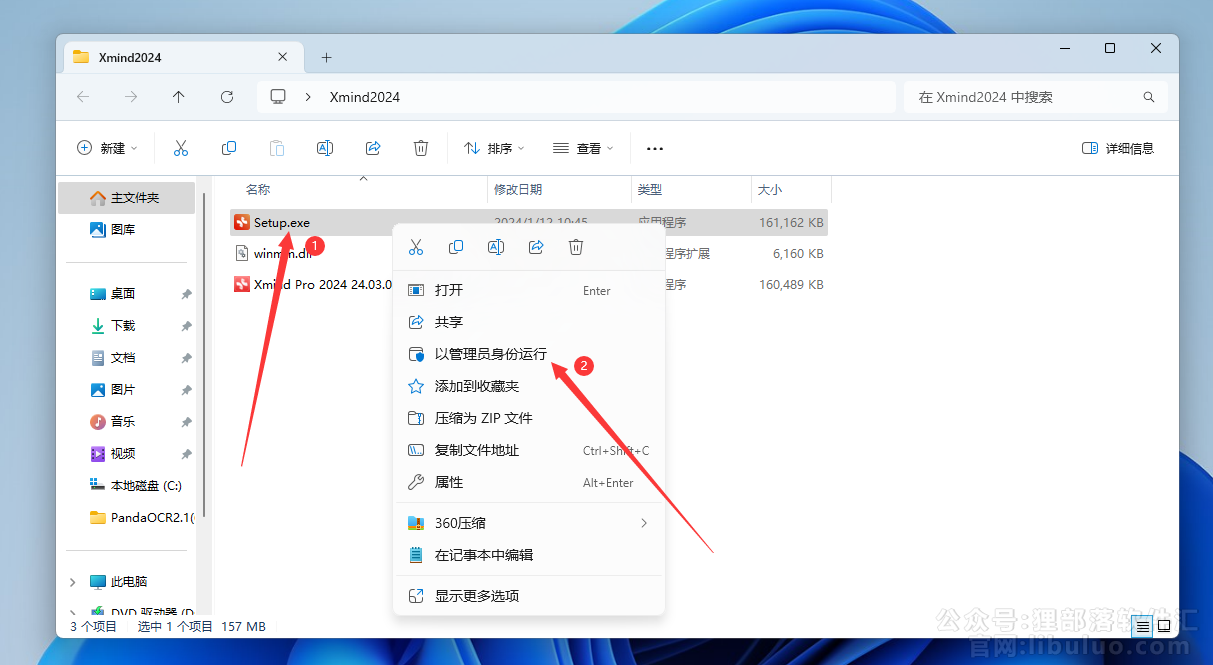Open the three-dots more options menu
The height and width of the screenshot is (665, 1213).
[x=655, y=148]
